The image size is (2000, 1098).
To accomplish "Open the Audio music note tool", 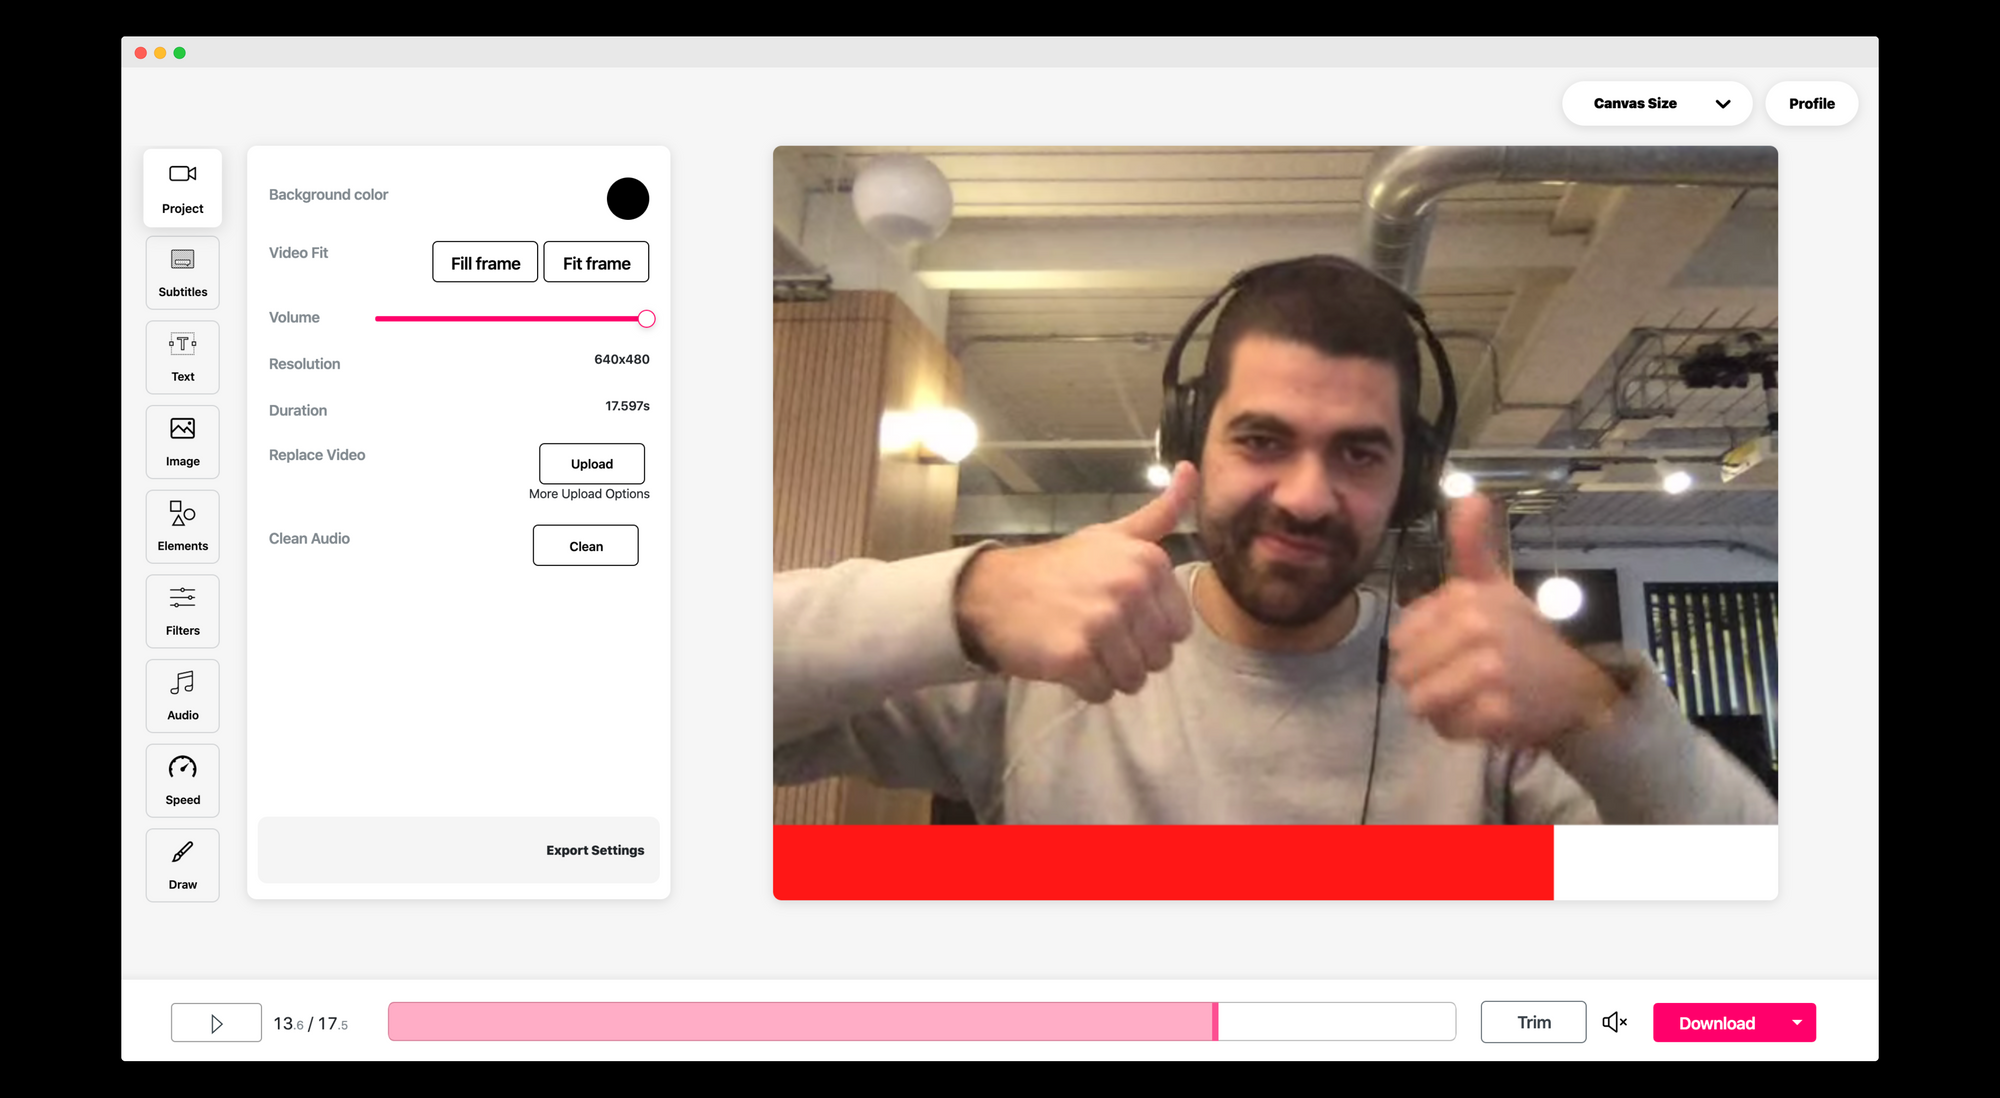I will click(x=182, y=696).
